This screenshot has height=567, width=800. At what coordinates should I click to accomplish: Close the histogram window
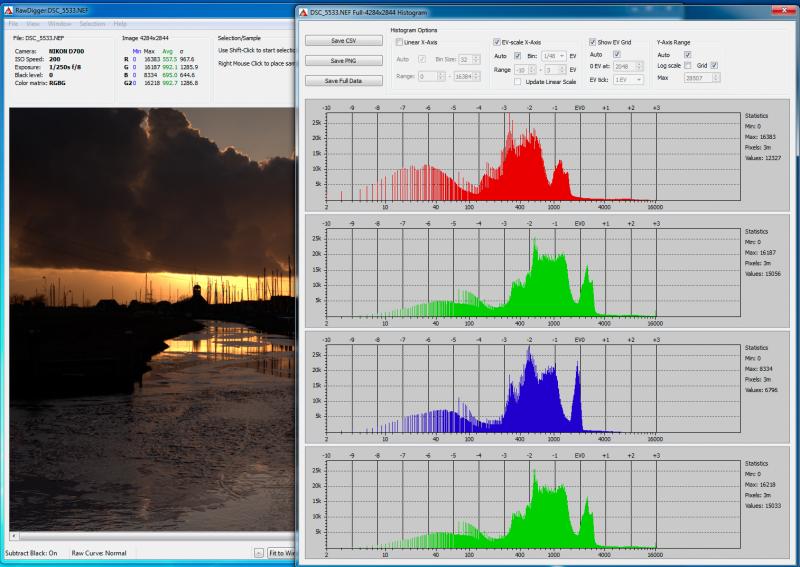pyautogui.click(x=782, y=10)
